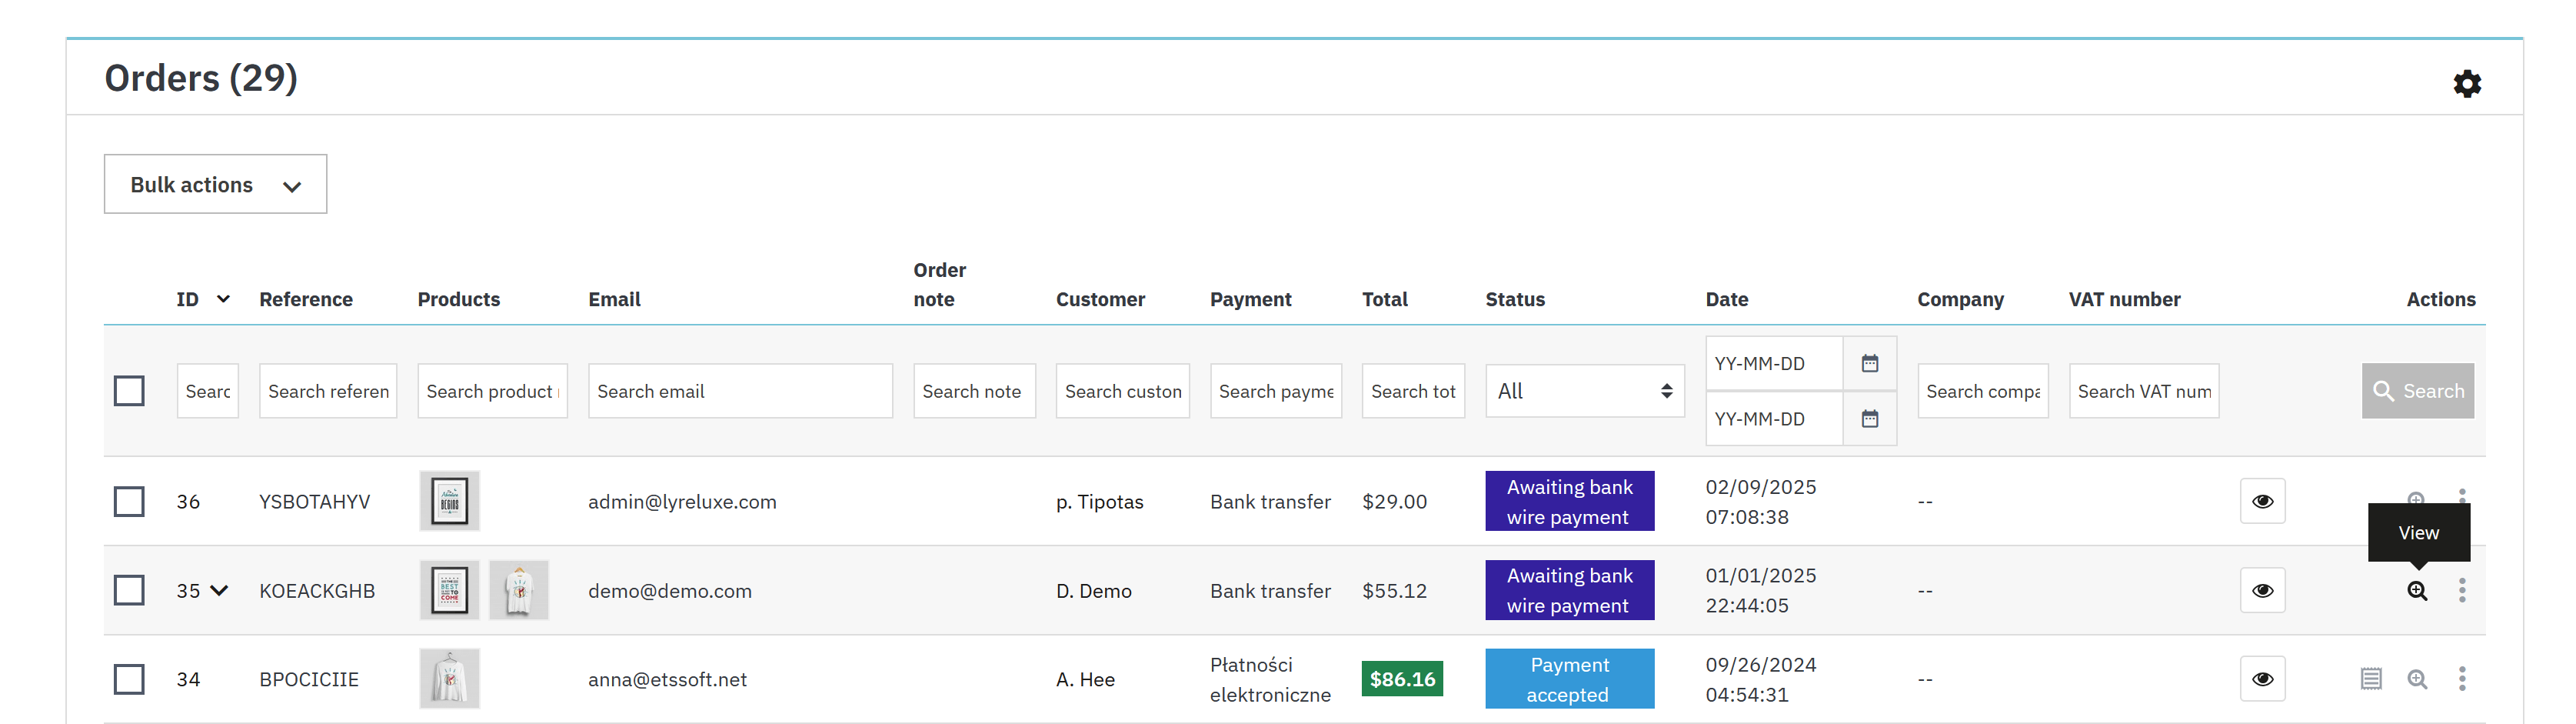Focus the Search customer filter field

tap(1122, 391)
